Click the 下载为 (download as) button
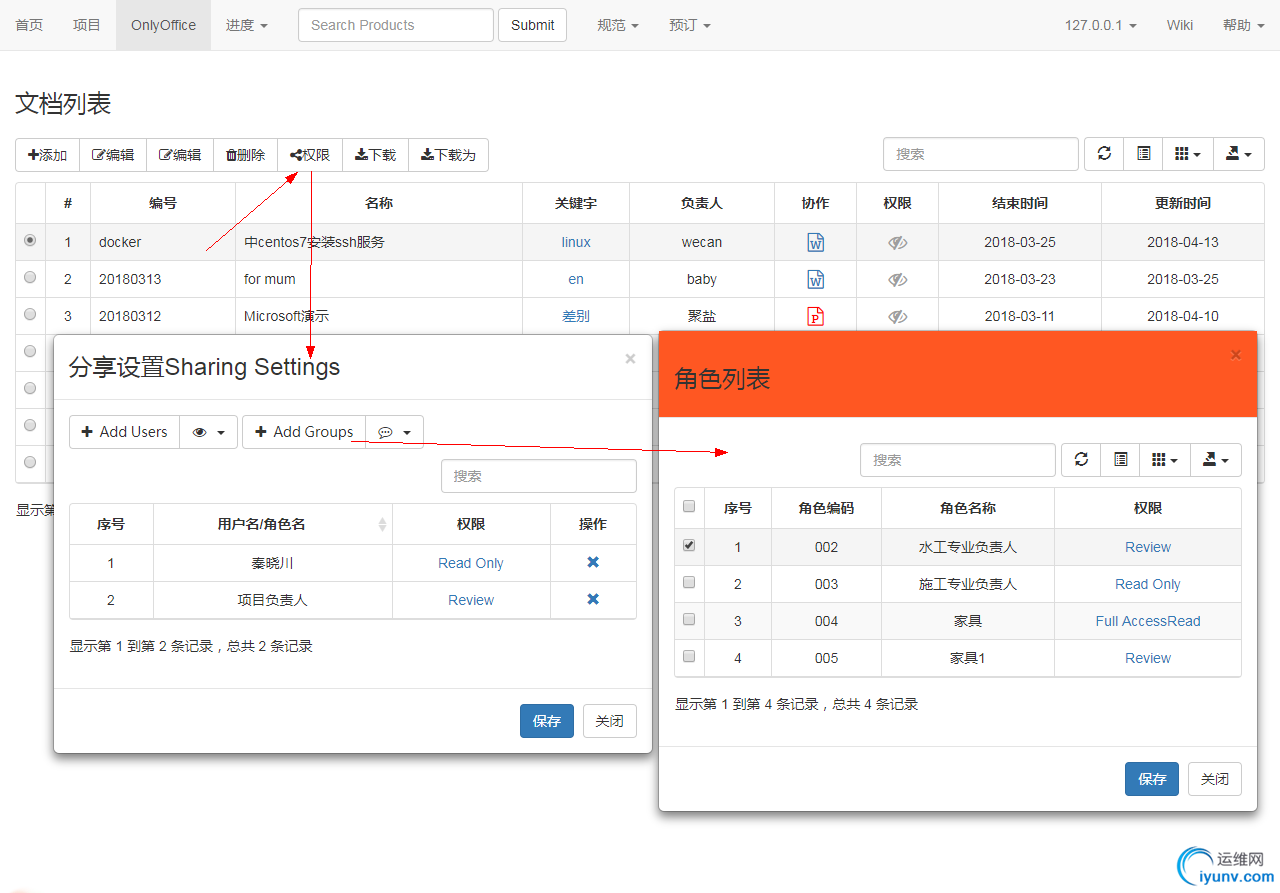This screenshot has height=893, width=1280. 448,155
